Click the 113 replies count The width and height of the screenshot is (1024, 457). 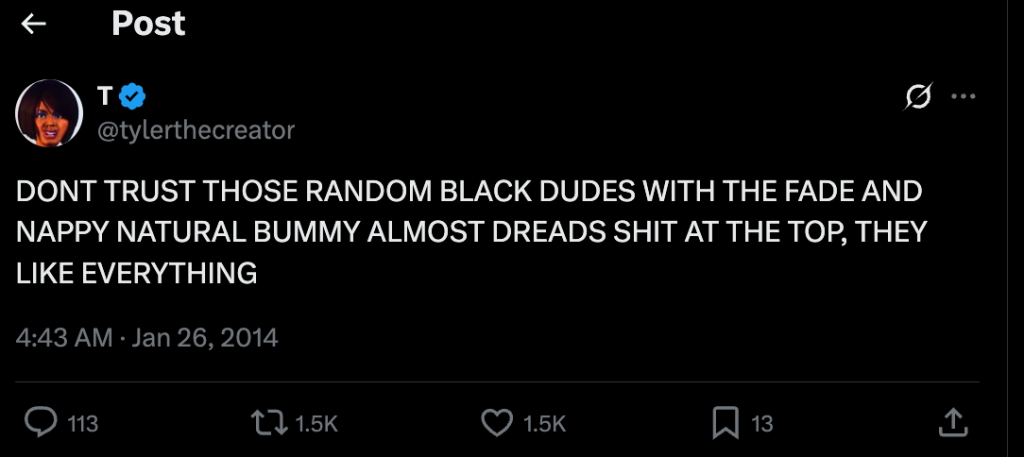point(82,424)
